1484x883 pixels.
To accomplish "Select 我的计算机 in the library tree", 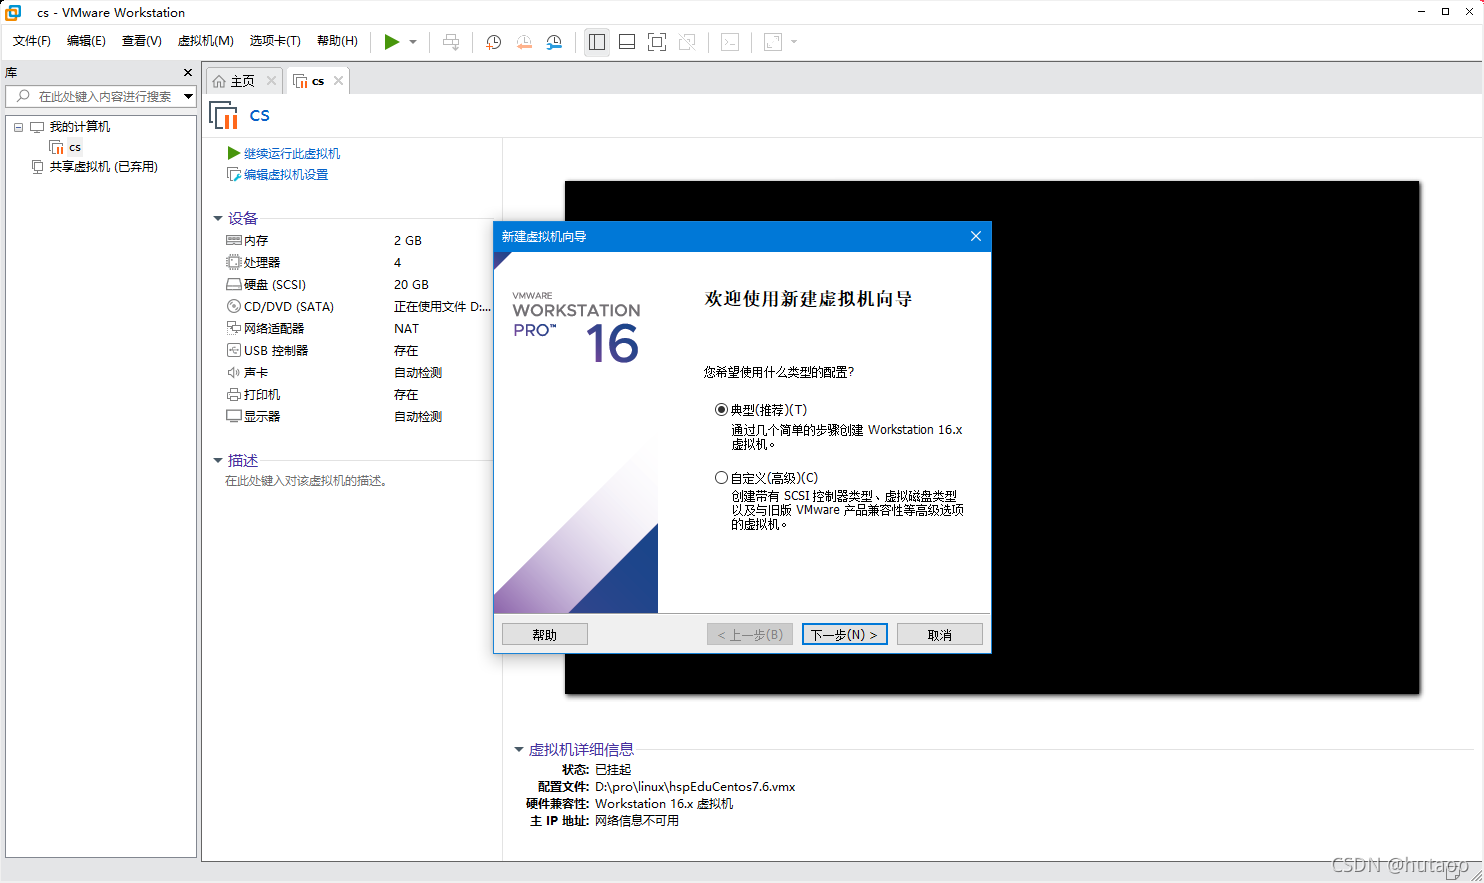I will [x=80, y=127].
